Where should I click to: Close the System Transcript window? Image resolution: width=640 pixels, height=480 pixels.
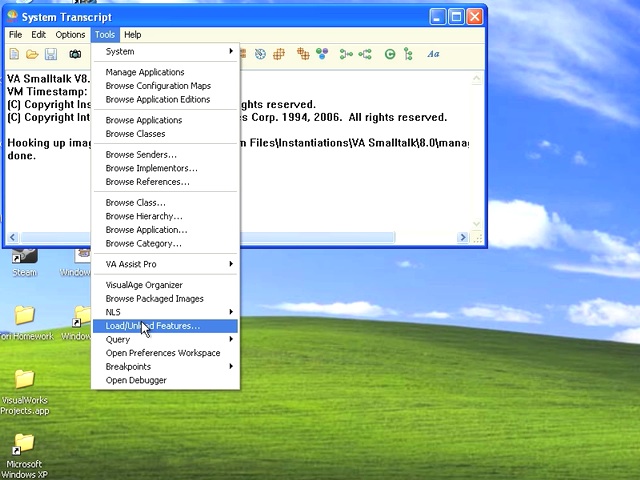(x=475, y=17)
